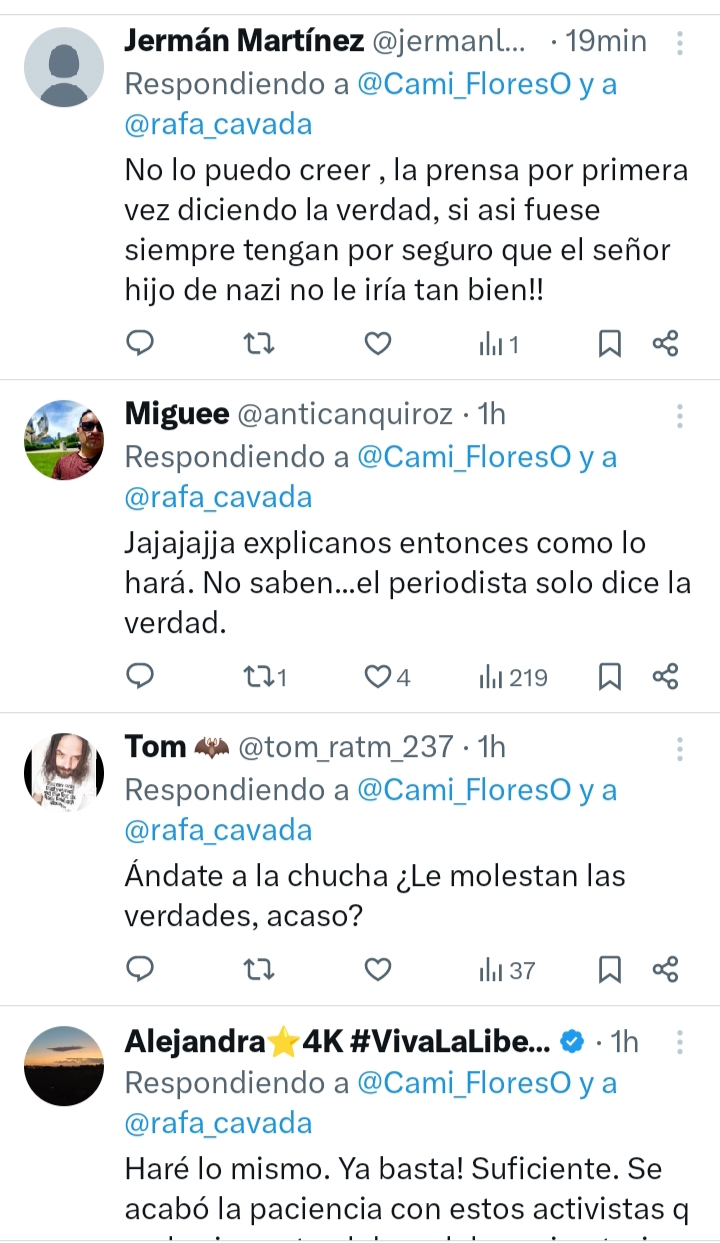Viewport: 720px width, 1243px height.
Task: Reply to Tom's tweet
Action: coord(141,969)
